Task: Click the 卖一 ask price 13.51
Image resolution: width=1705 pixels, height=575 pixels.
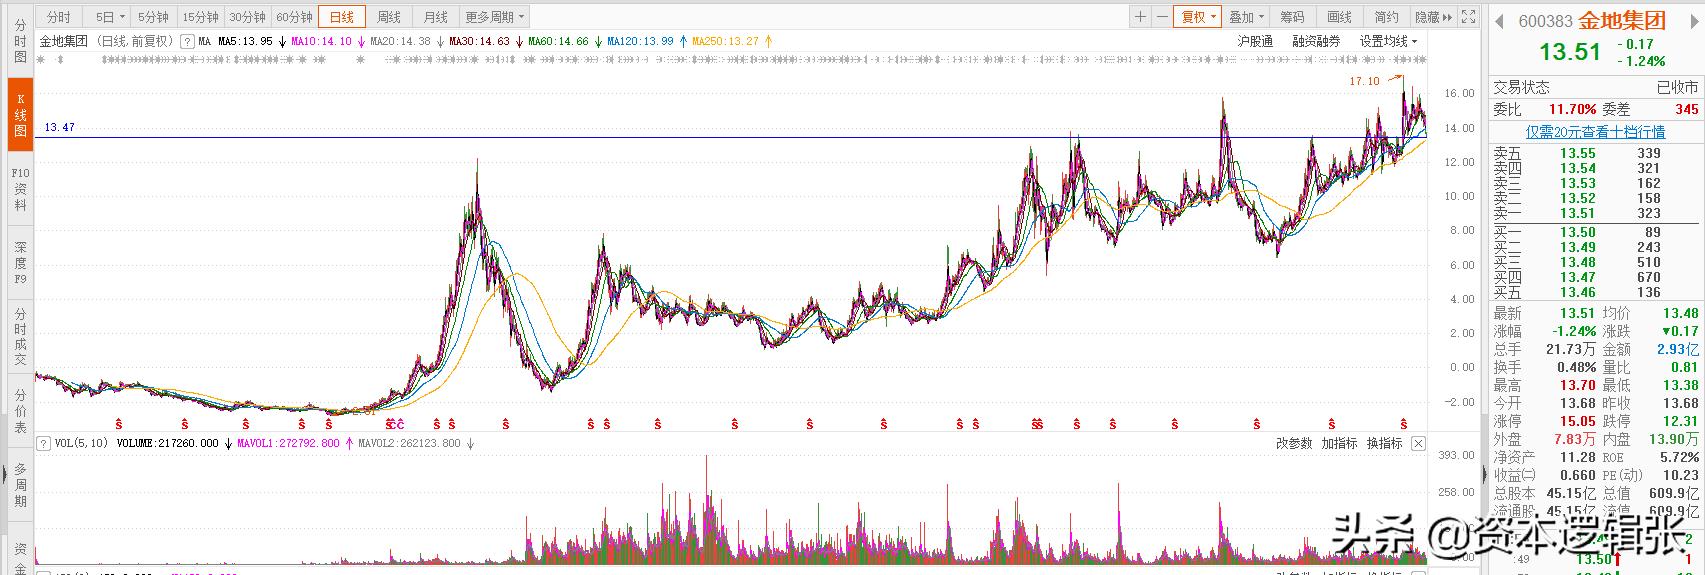Action: (1578, 213)
